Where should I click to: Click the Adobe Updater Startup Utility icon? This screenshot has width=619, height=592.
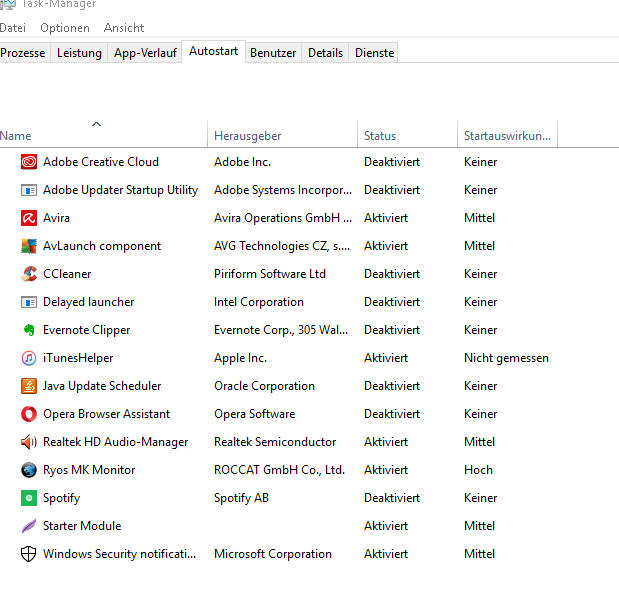click(x=29, y=190)
